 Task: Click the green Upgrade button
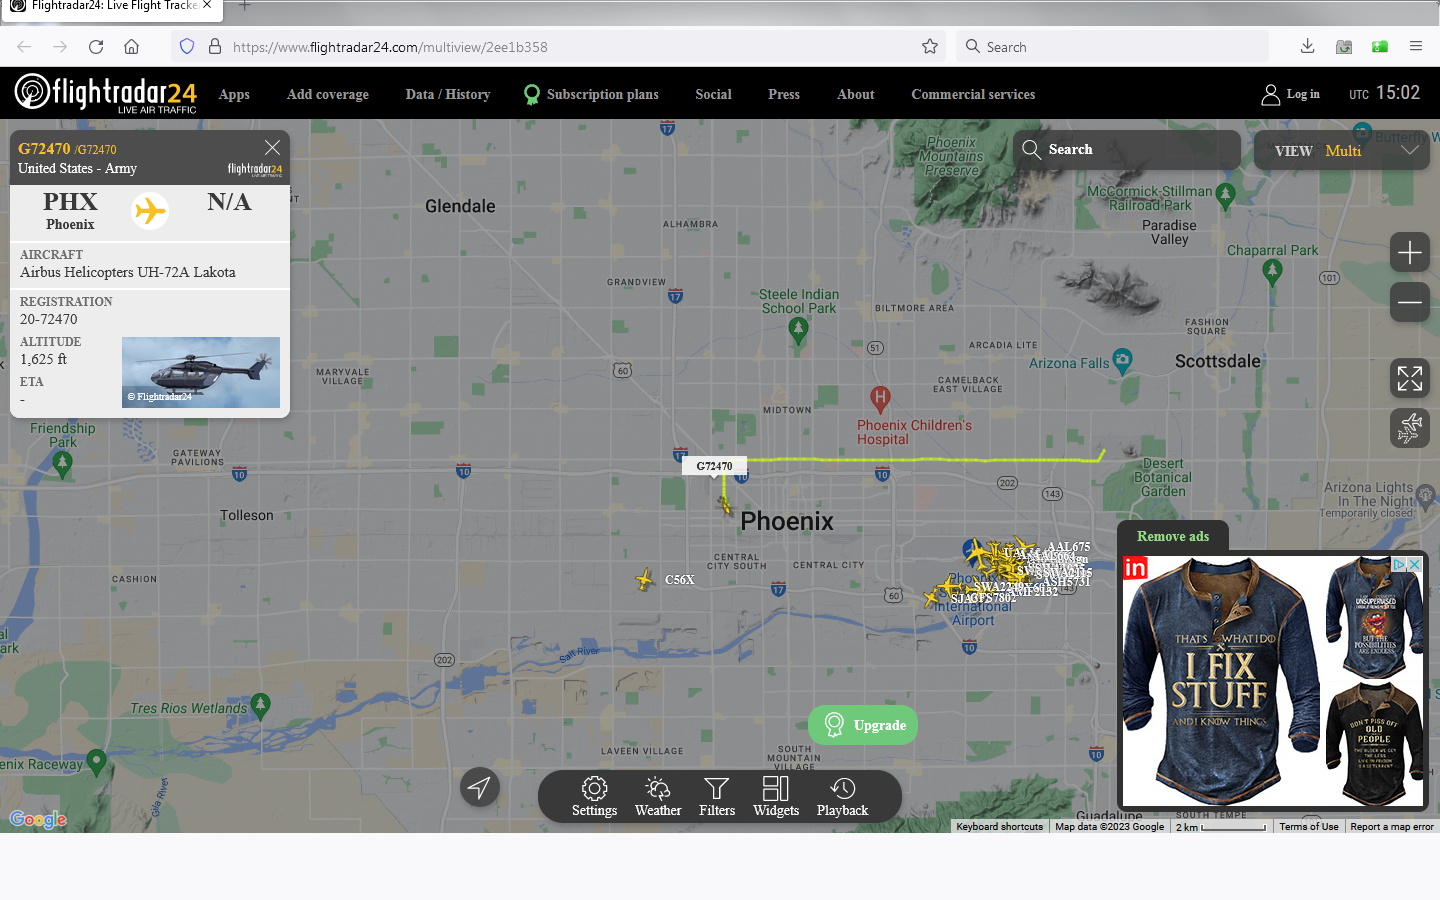click(863, 725)
